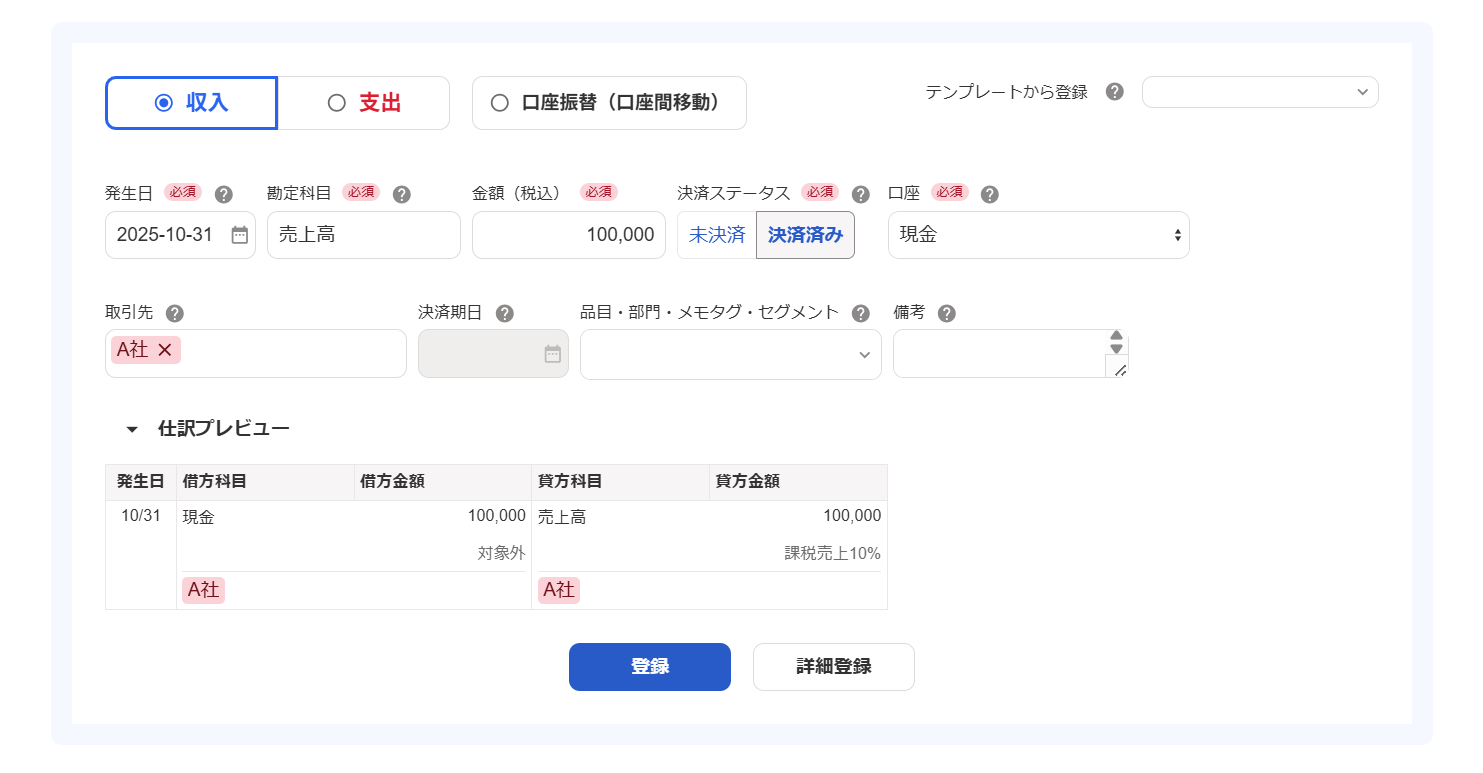The image size is (1483, 773).
Task: Click the 発生日 header in preview table
Action: pos(141,481)
